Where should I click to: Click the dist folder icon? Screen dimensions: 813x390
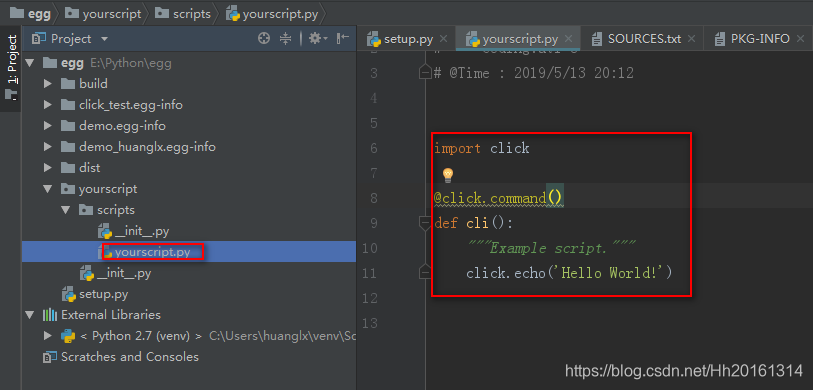(68, 168)
